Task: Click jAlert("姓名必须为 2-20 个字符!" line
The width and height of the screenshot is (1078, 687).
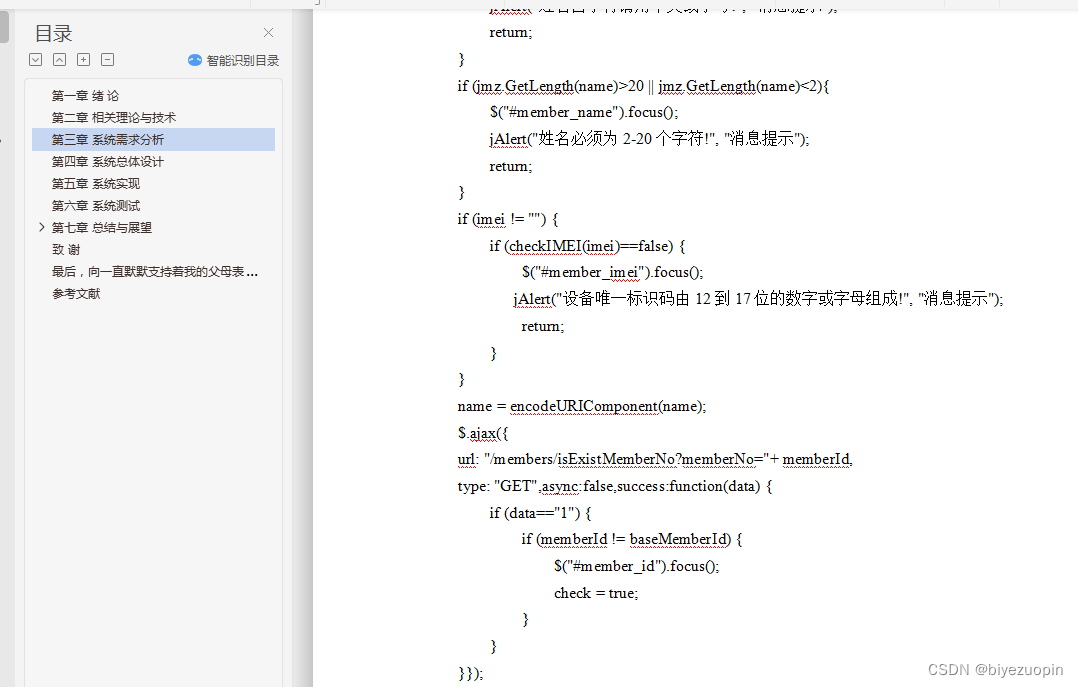Action: [x=649, y=139]
